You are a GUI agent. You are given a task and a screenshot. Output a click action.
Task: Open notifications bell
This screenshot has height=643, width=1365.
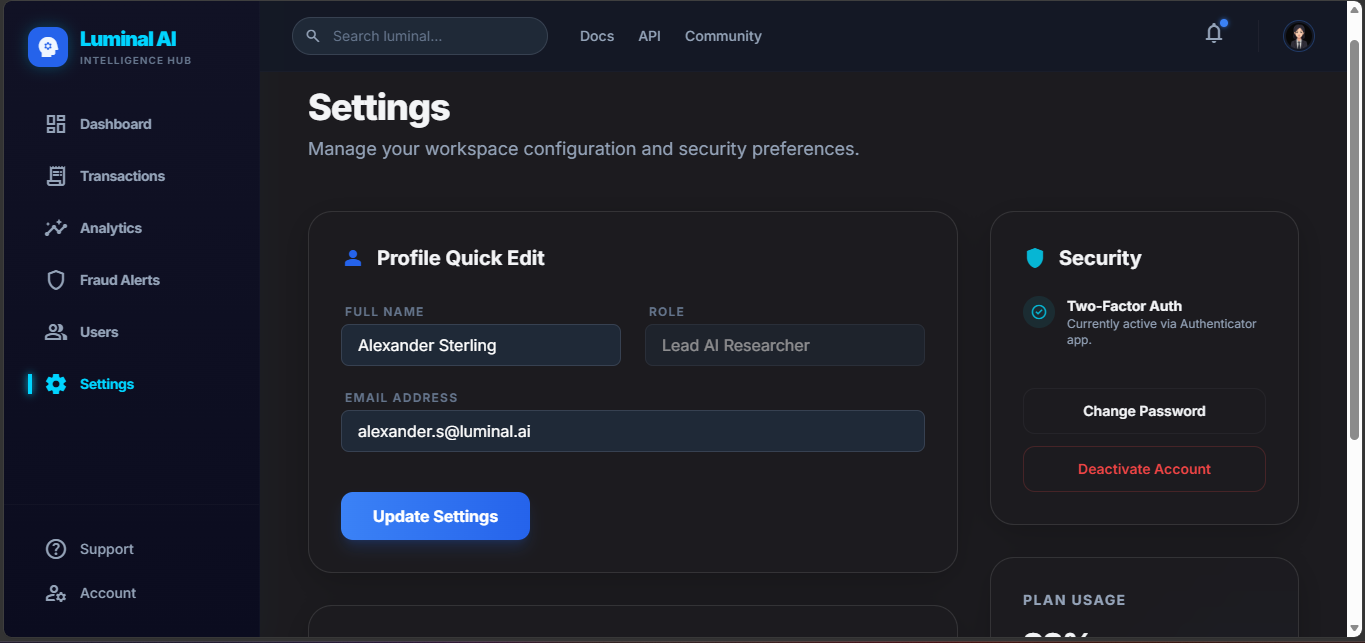click(x=1214, y=34)
